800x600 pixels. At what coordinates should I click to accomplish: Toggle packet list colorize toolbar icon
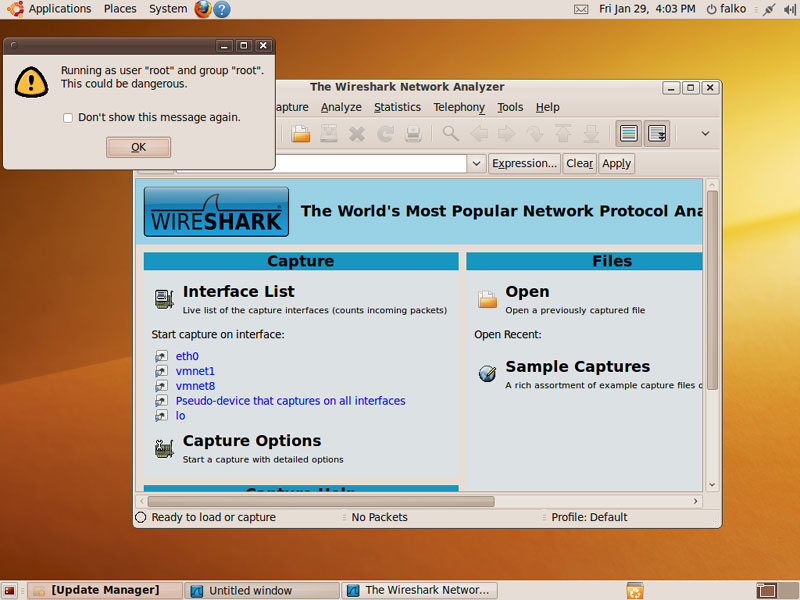click(629, 133)
